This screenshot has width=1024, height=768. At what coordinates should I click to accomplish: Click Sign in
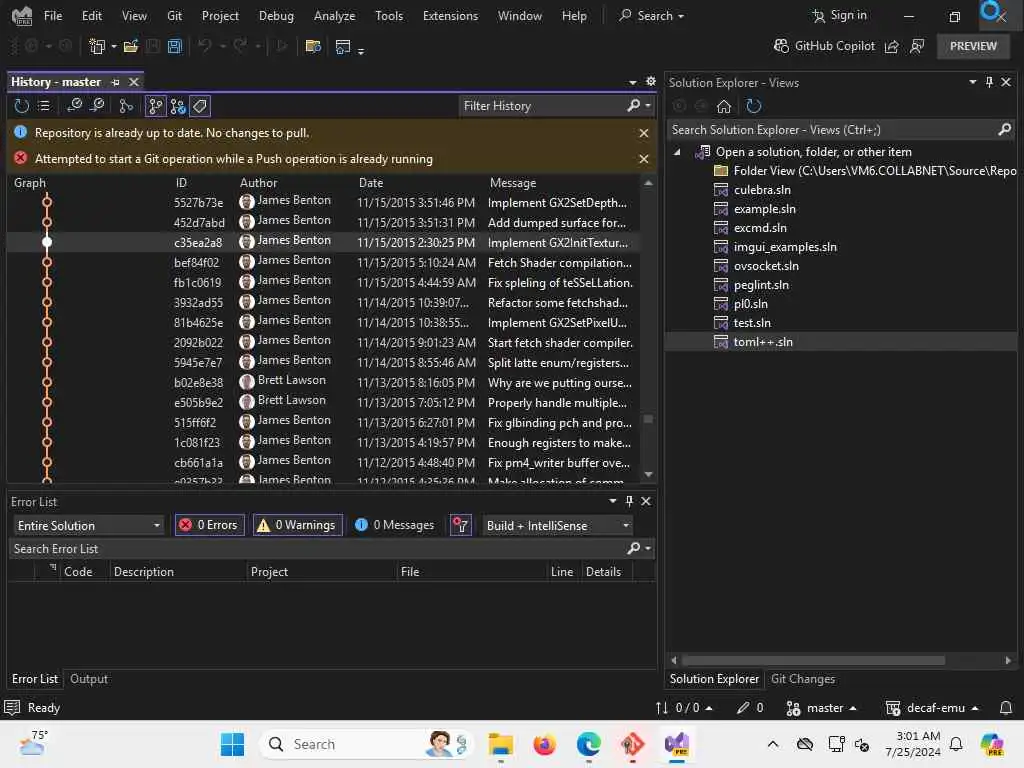pyautogui.click(x=839, y=15)
